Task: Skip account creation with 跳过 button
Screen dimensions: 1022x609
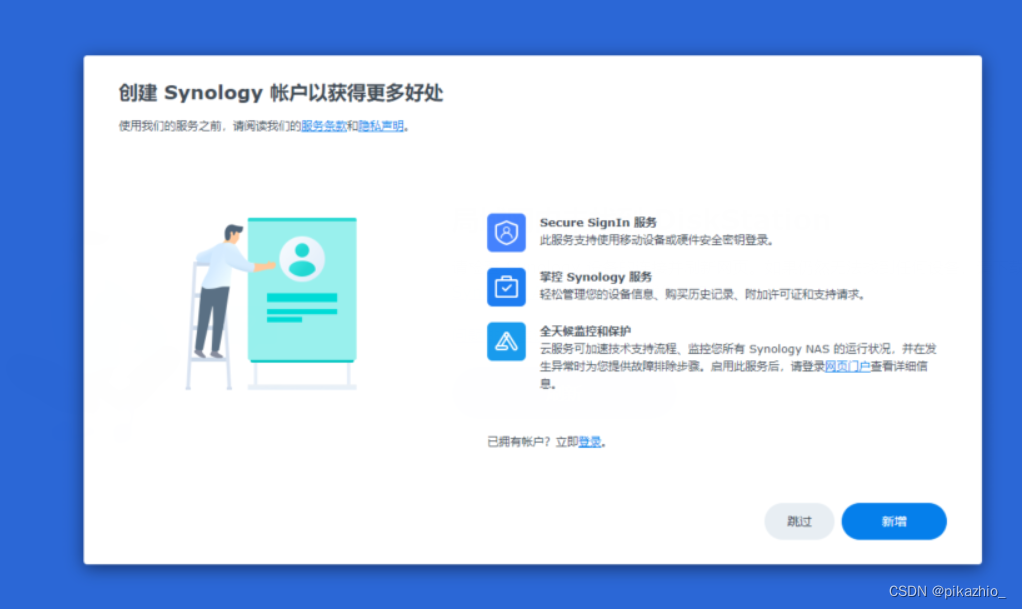Action: [799, 521]
